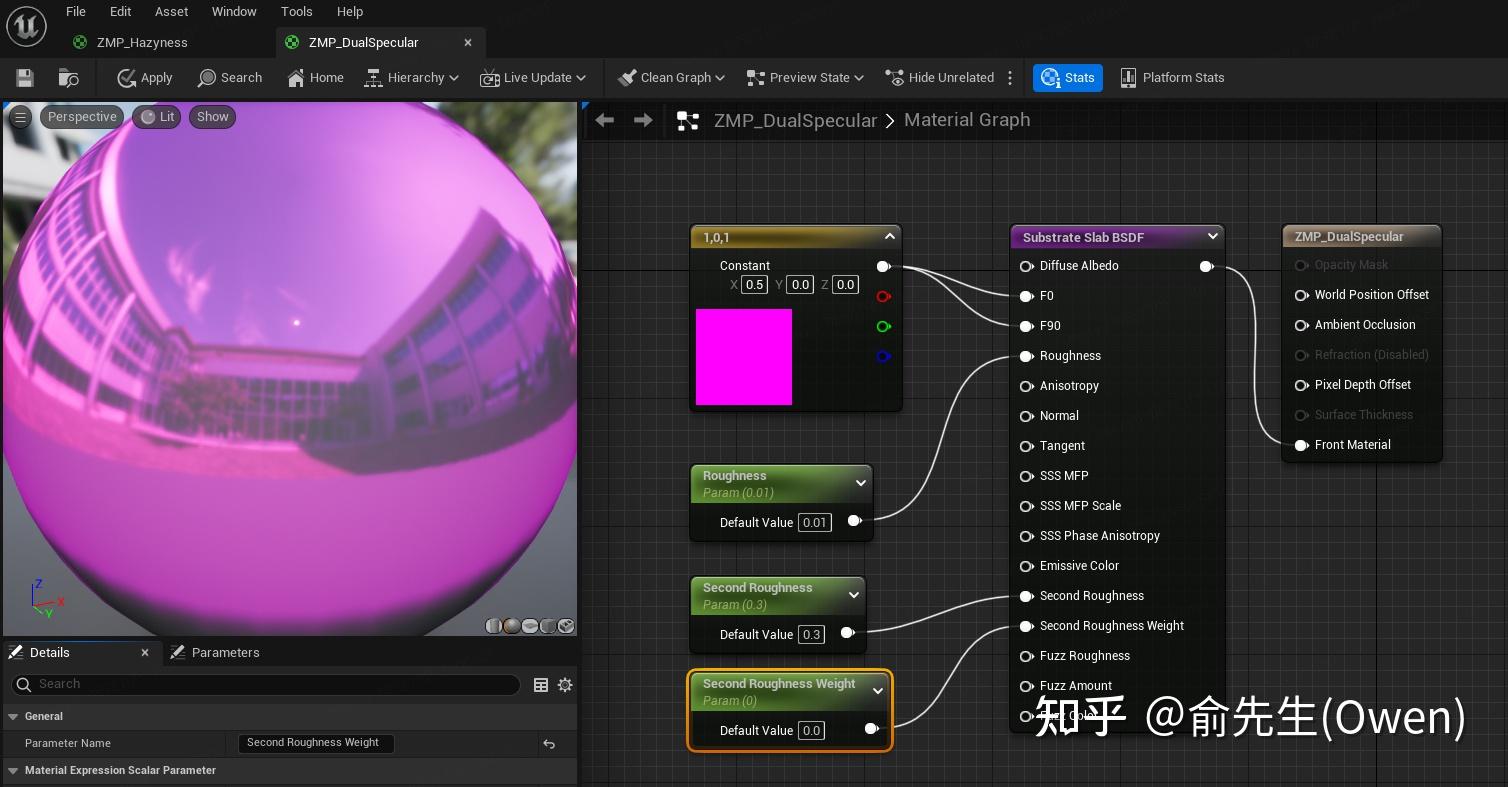Click the forward navigation arrow
The width and height of the screenshot is (1508, 787).
tap(643, 120)
